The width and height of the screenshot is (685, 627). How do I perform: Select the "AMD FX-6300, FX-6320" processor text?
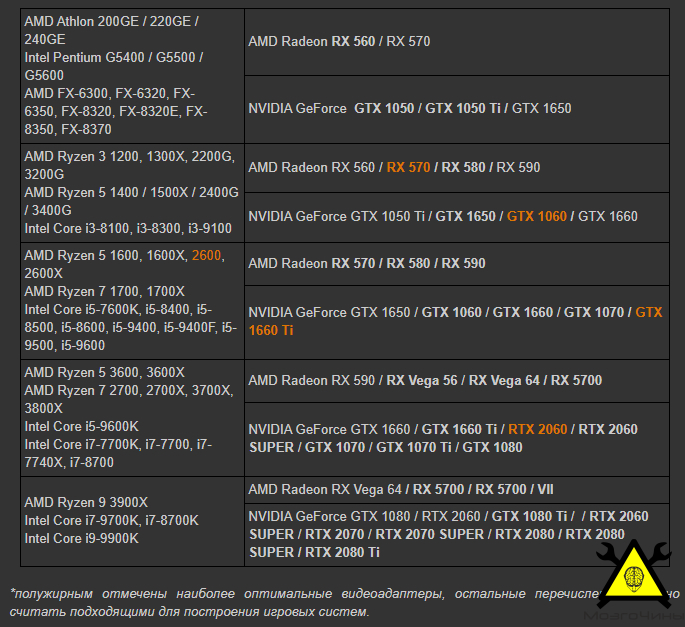(97, 94)
